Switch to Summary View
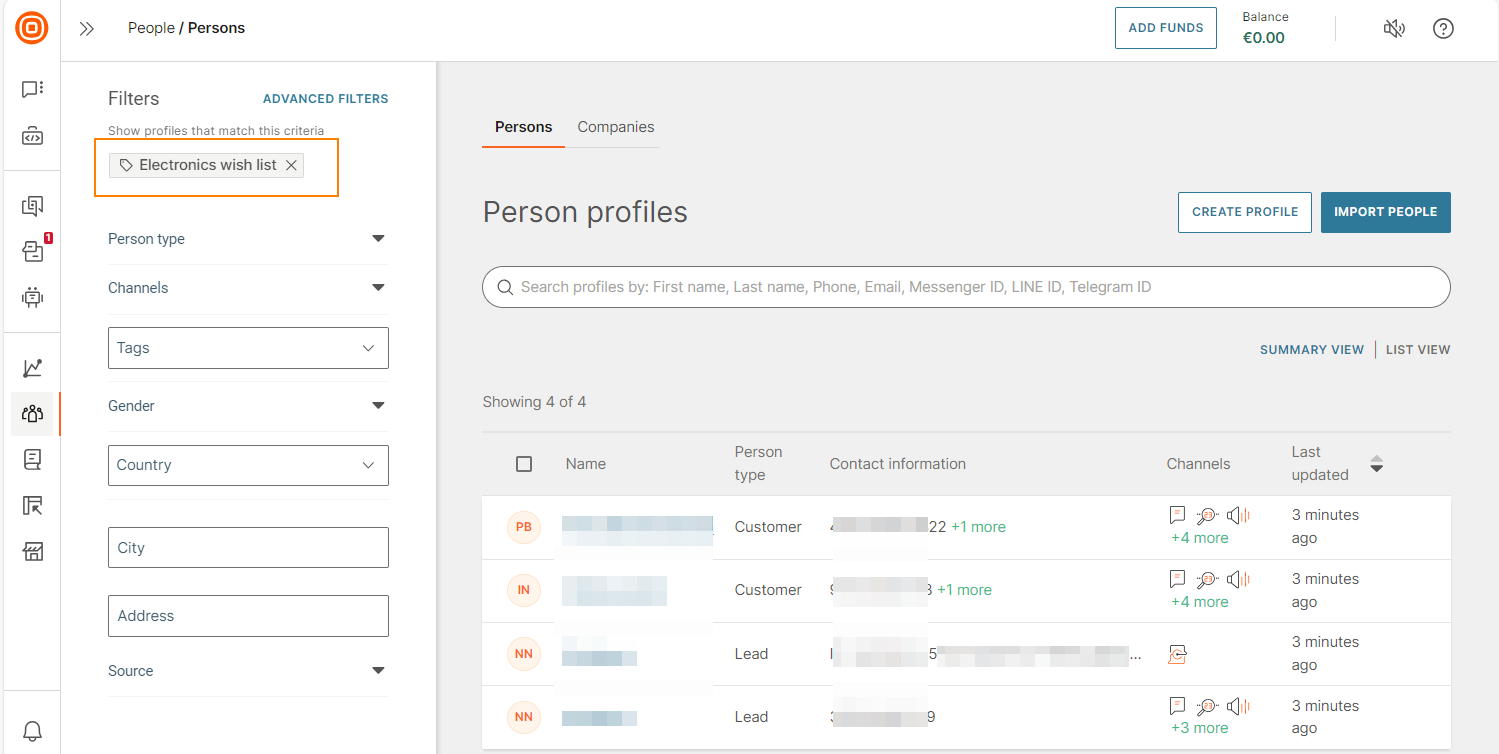This screenshot has height=754, width=1499. point(1311,350)
